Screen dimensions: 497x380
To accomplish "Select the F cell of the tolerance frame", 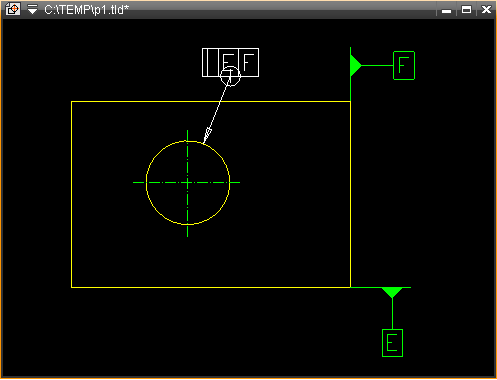I will [x=249, y=62].
